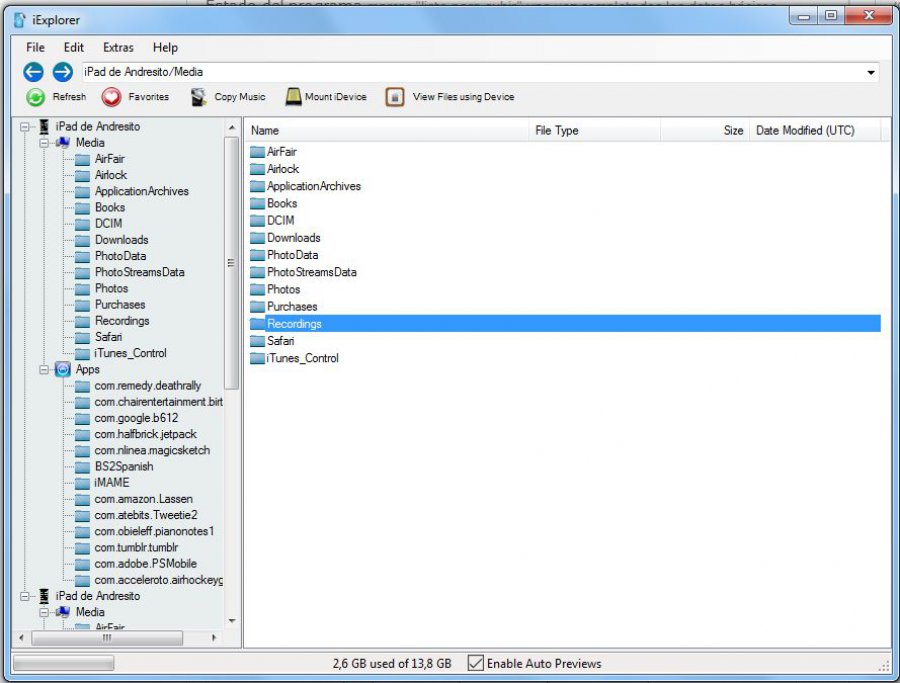The width and height of the screenshot is (900, 683).
Task: Toggle Enable Auto Previews checkbox
Action: (x=475, y=663)
